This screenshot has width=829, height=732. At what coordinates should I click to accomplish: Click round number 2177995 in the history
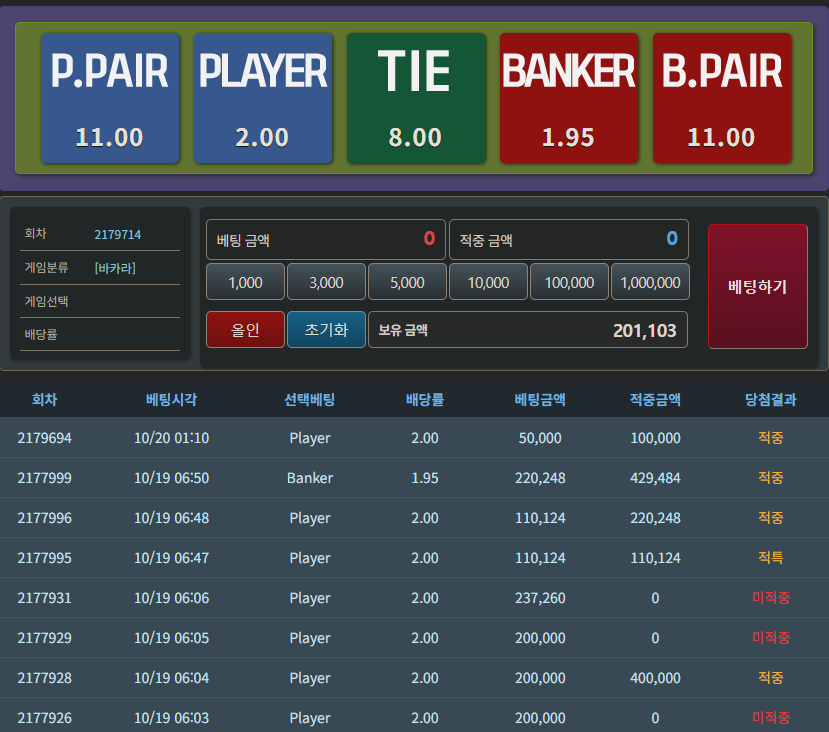coord(44,558)
